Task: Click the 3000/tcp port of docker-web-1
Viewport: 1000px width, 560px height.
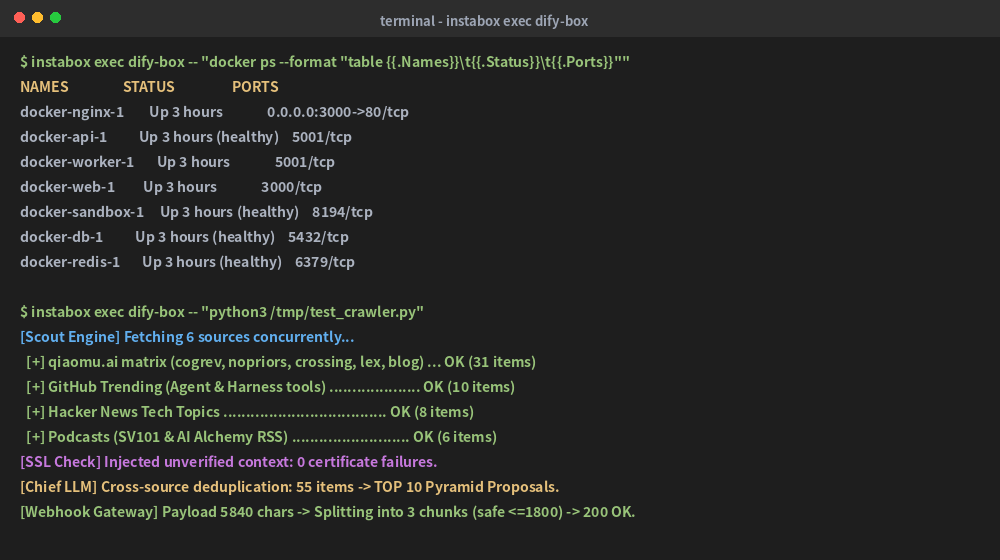Action: pyautogui.click(x=291, y=187)
